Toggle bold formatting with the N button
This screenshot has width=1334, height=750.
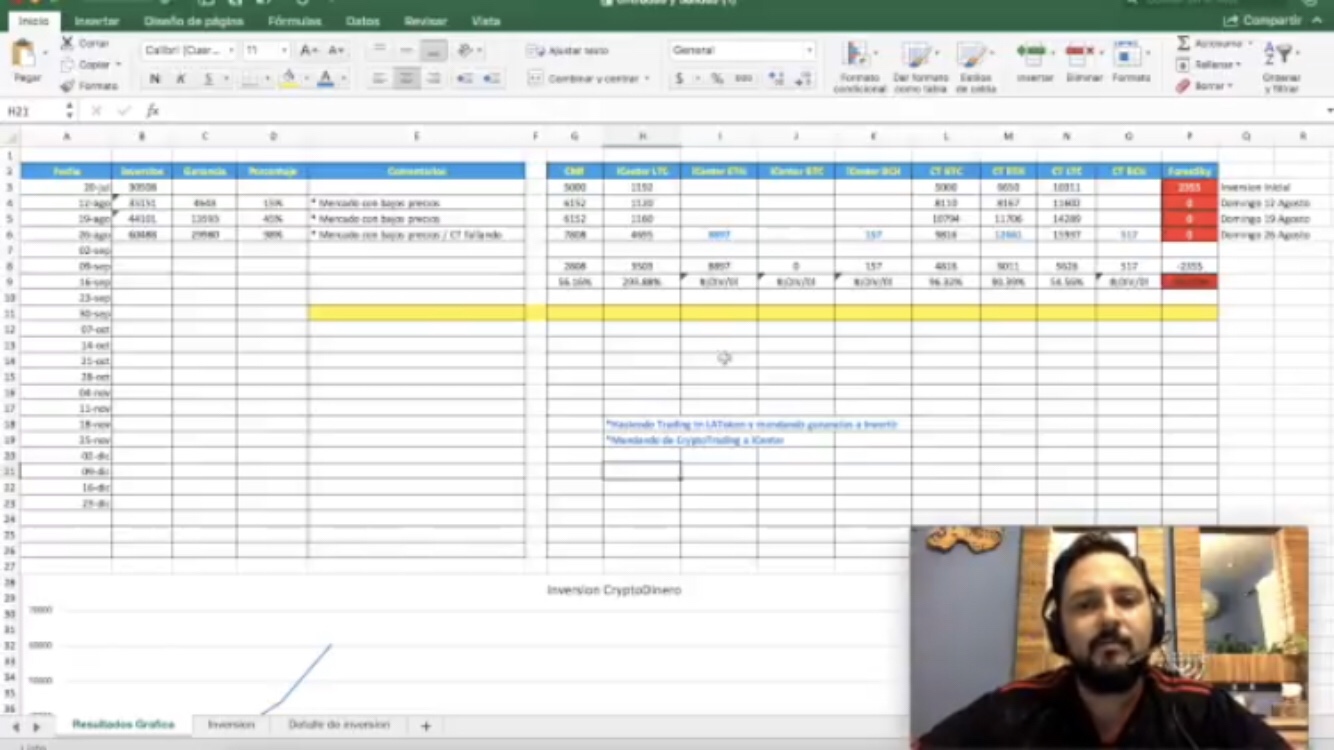(x=155, y=78)
